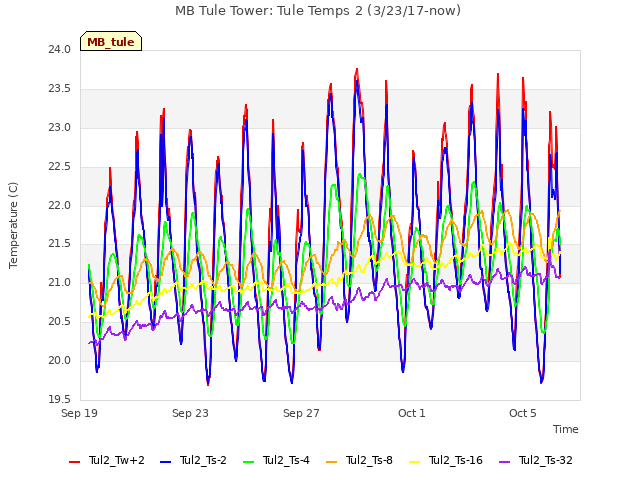Click the 23.5 y-axis tick label
Image resolution: width=640 pixels, height=480 pixels.
[60, 89]
